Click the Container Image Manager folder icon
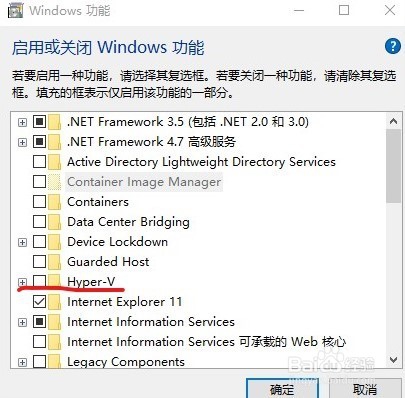 coord(54,182)
